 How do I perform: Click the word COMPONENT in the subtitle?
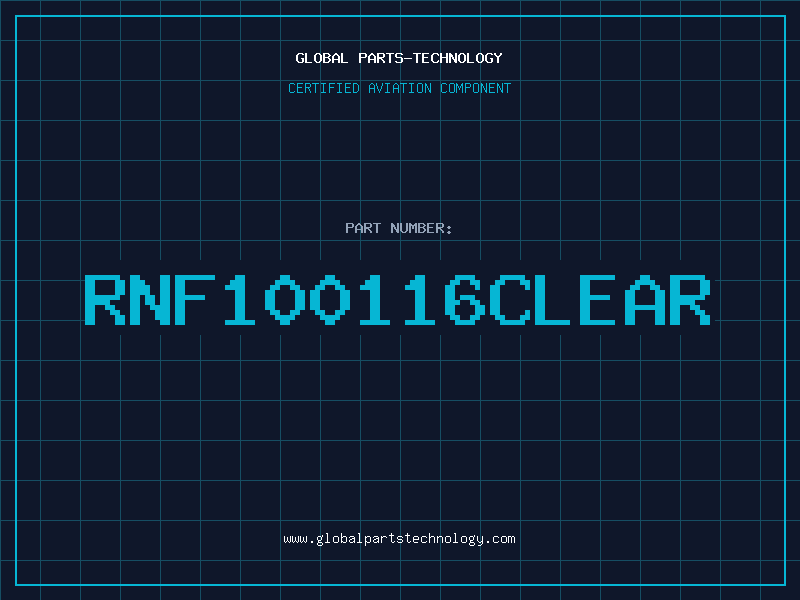tap(476, 89)
